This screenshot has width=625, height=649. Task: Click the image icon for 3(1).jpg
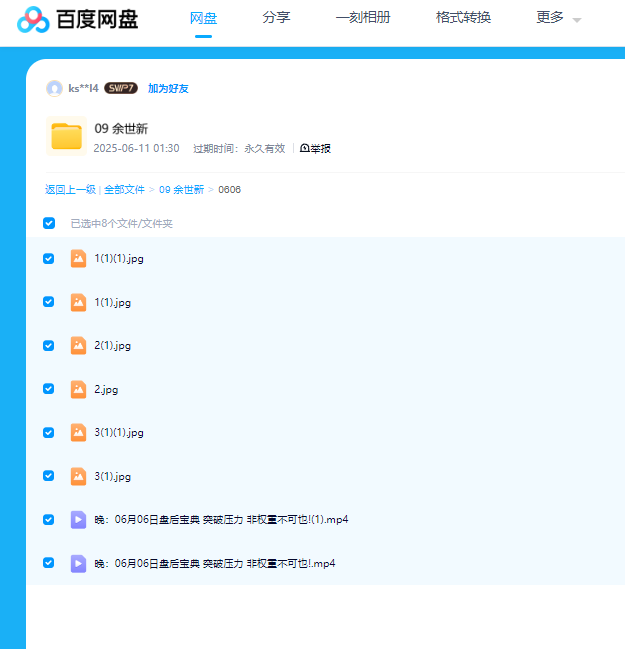78,476
